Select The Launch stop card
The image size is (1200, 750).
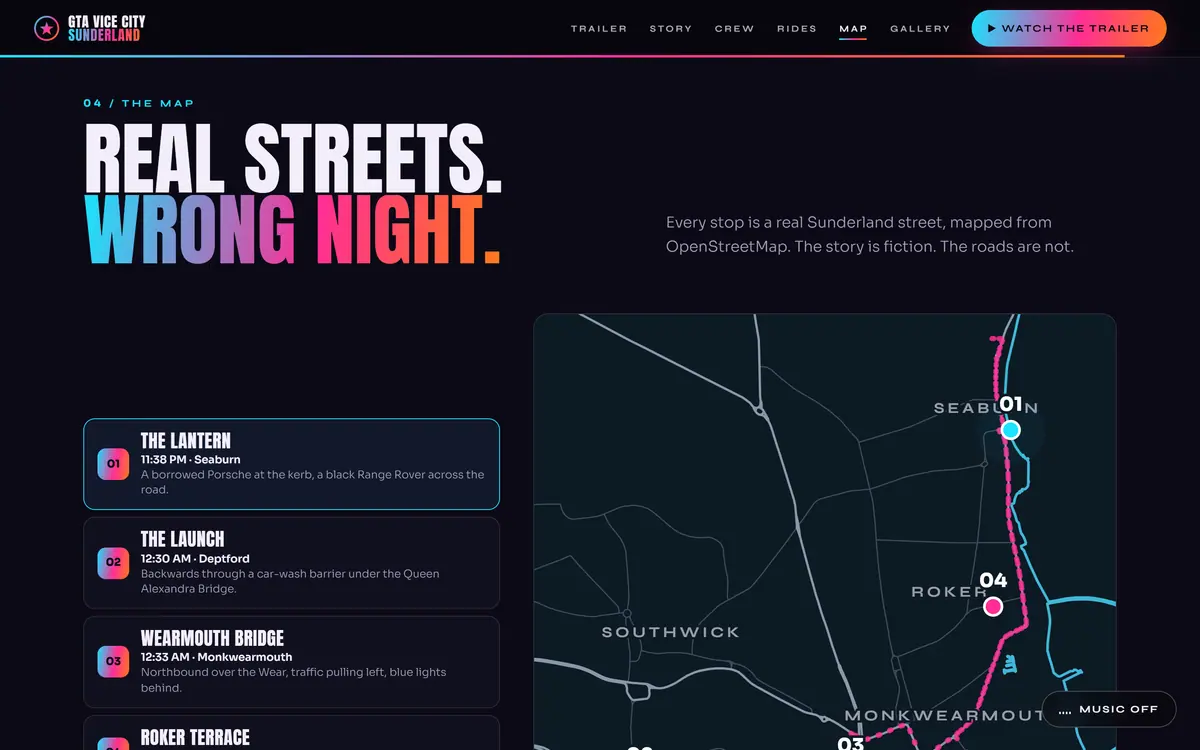(291, 563)
